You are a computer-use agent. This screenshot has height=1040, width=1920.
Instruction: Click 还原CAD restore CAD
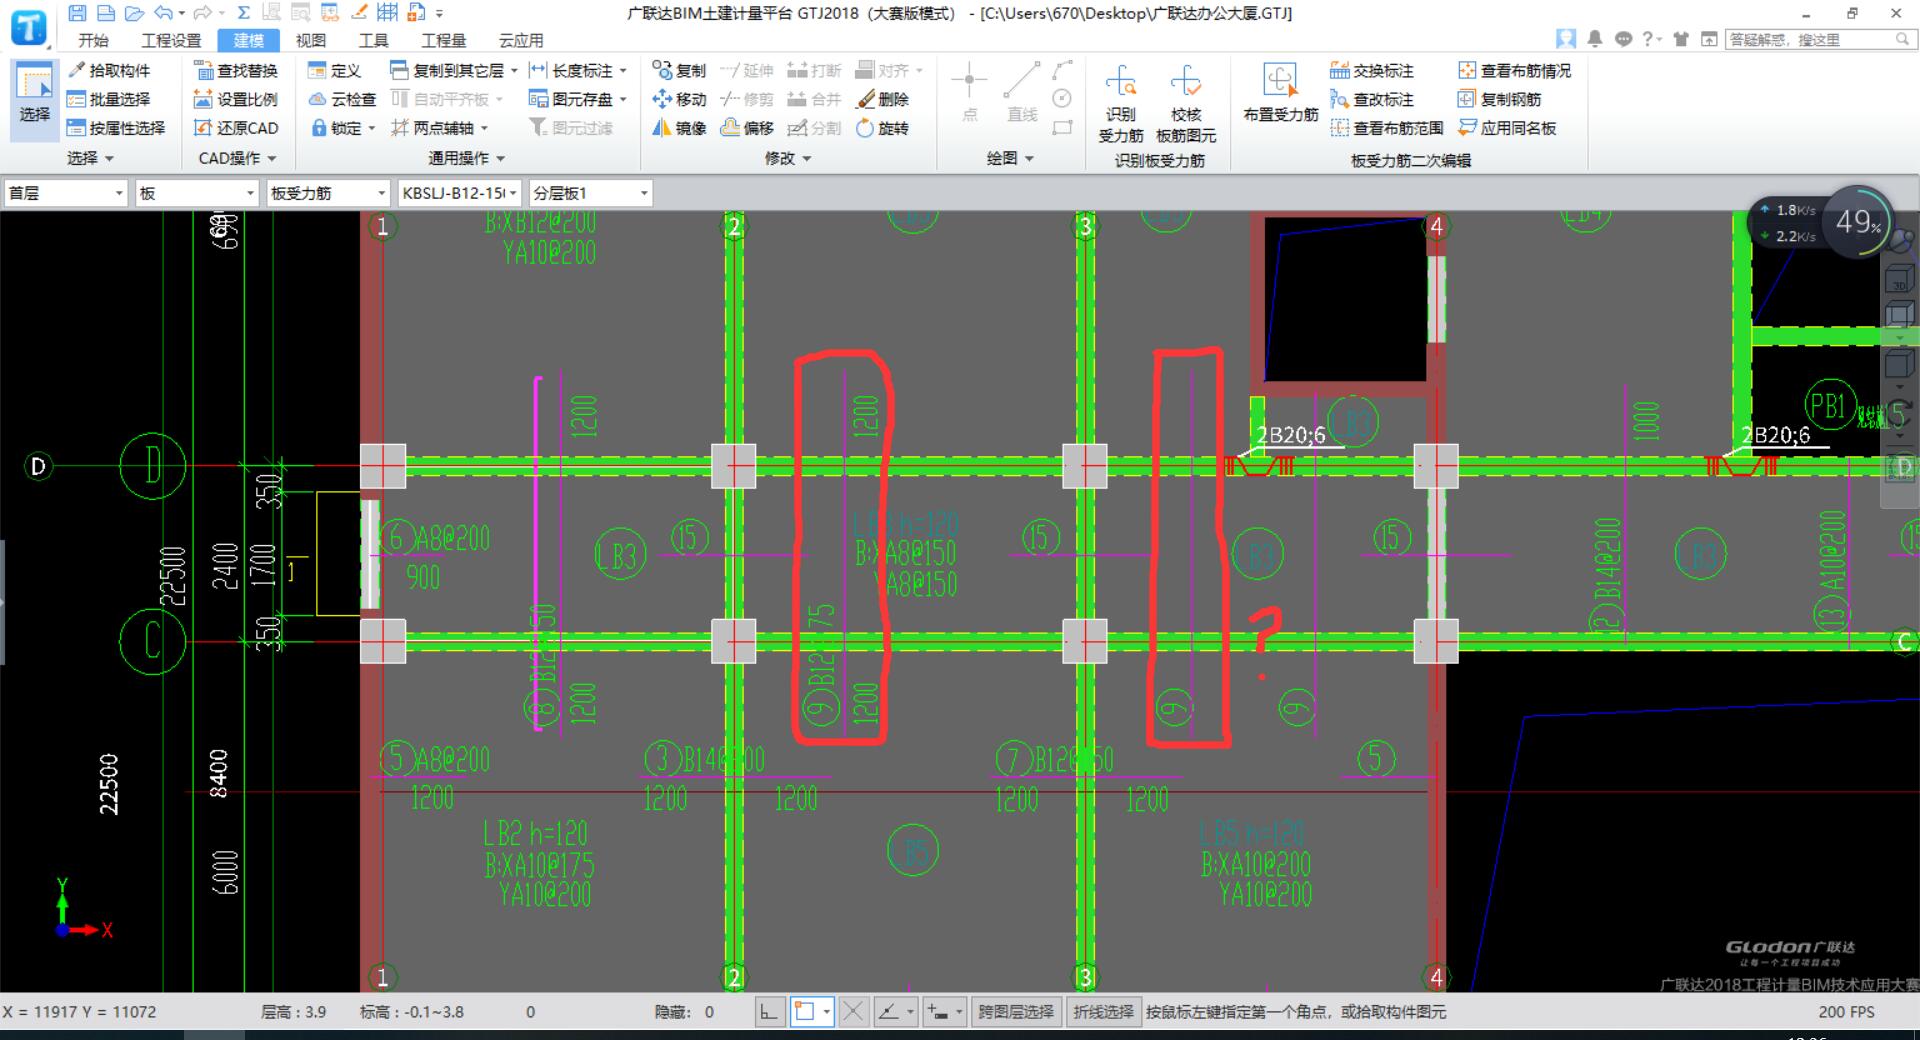coord(236,128)
